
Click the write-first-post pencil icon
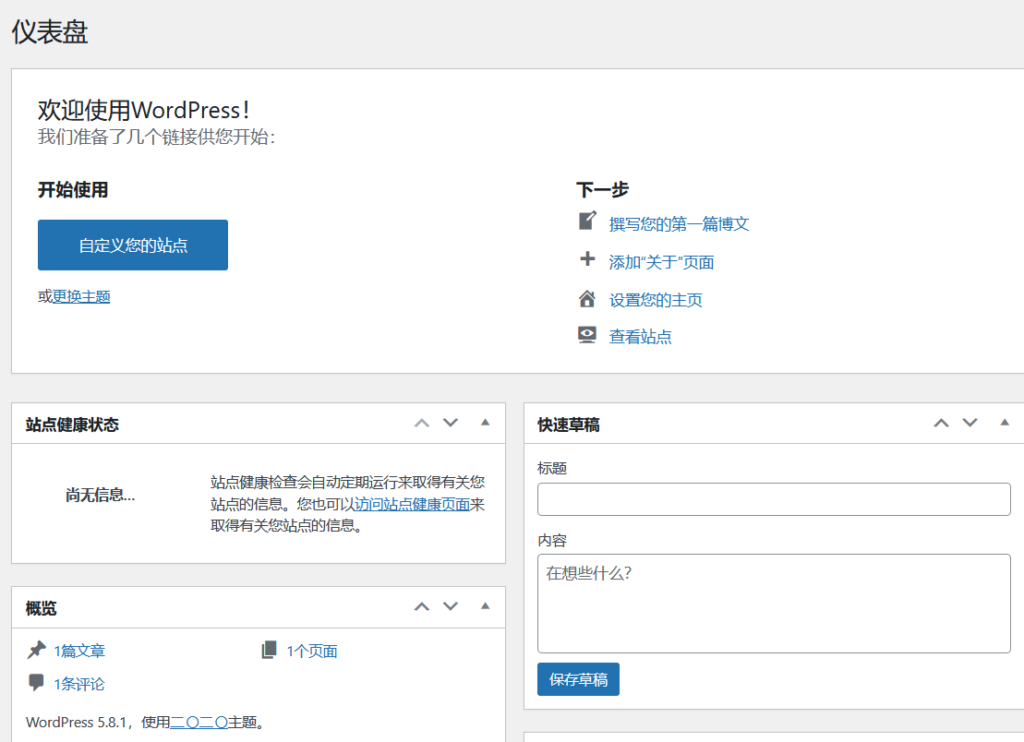tap(587, 221)
